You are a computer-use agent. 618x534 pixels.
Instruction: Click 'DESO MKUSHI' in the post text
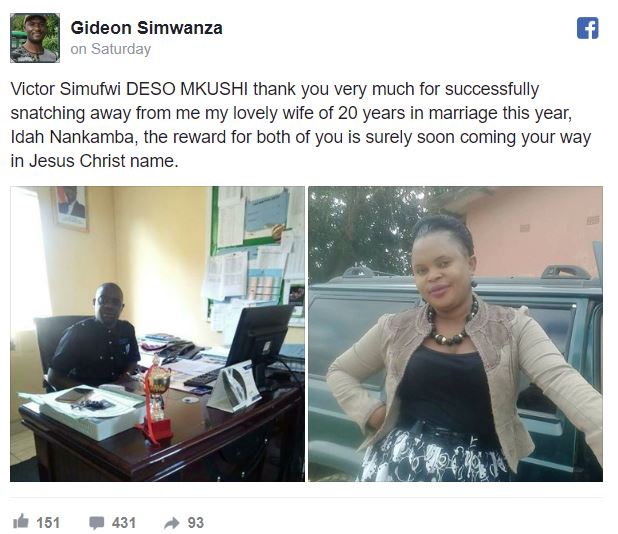[x=187, y=89]
